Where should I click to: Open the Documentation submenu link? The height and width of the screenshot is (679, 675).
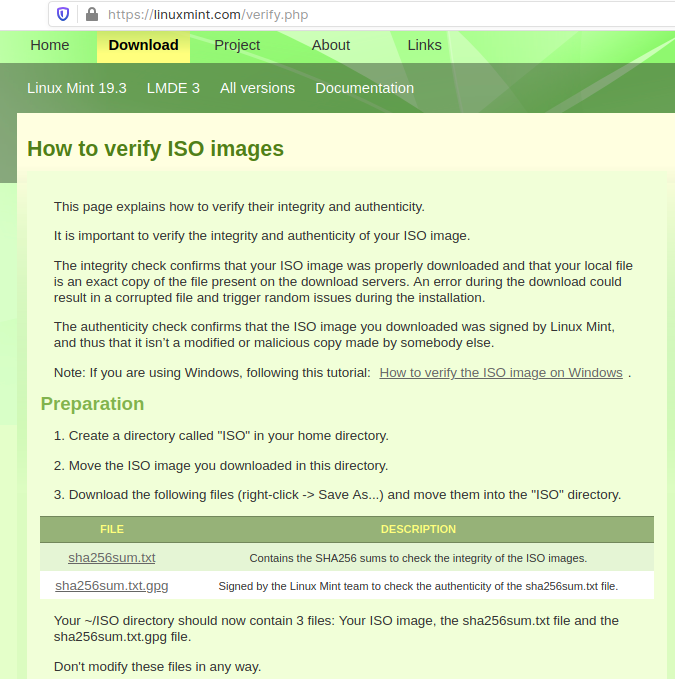point(365,88)
